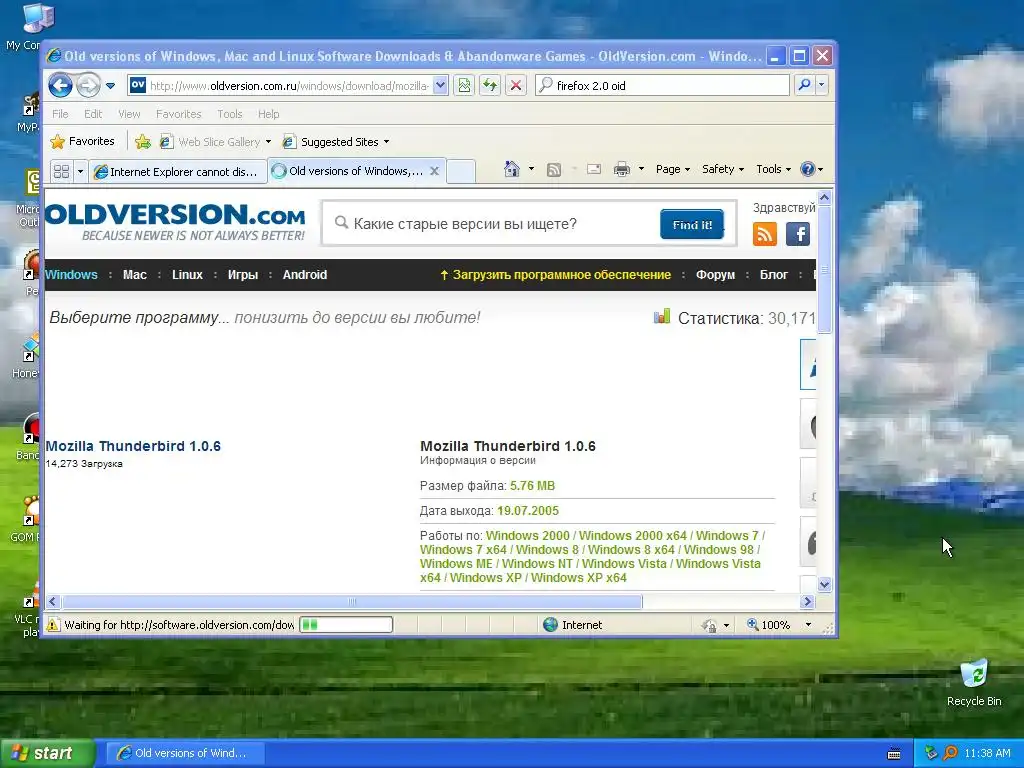Select the Игры navigation link
This screenshot has height=768, width=1024.
tap(243, 275)
